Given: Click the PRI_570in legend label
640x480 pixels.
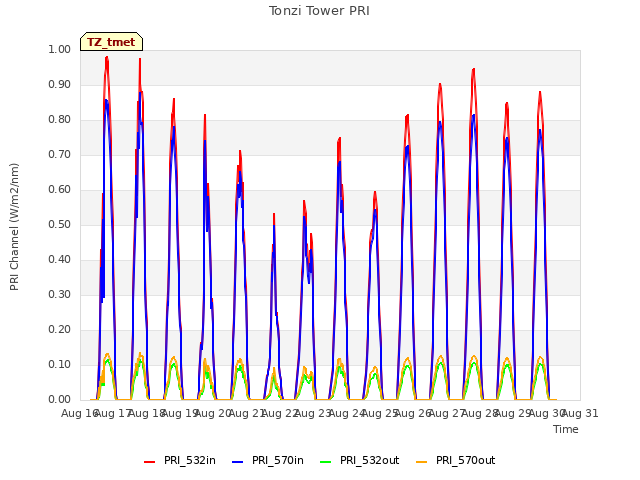Looking at the screenshot, I should pyautogui.click(x=278, y=460).
